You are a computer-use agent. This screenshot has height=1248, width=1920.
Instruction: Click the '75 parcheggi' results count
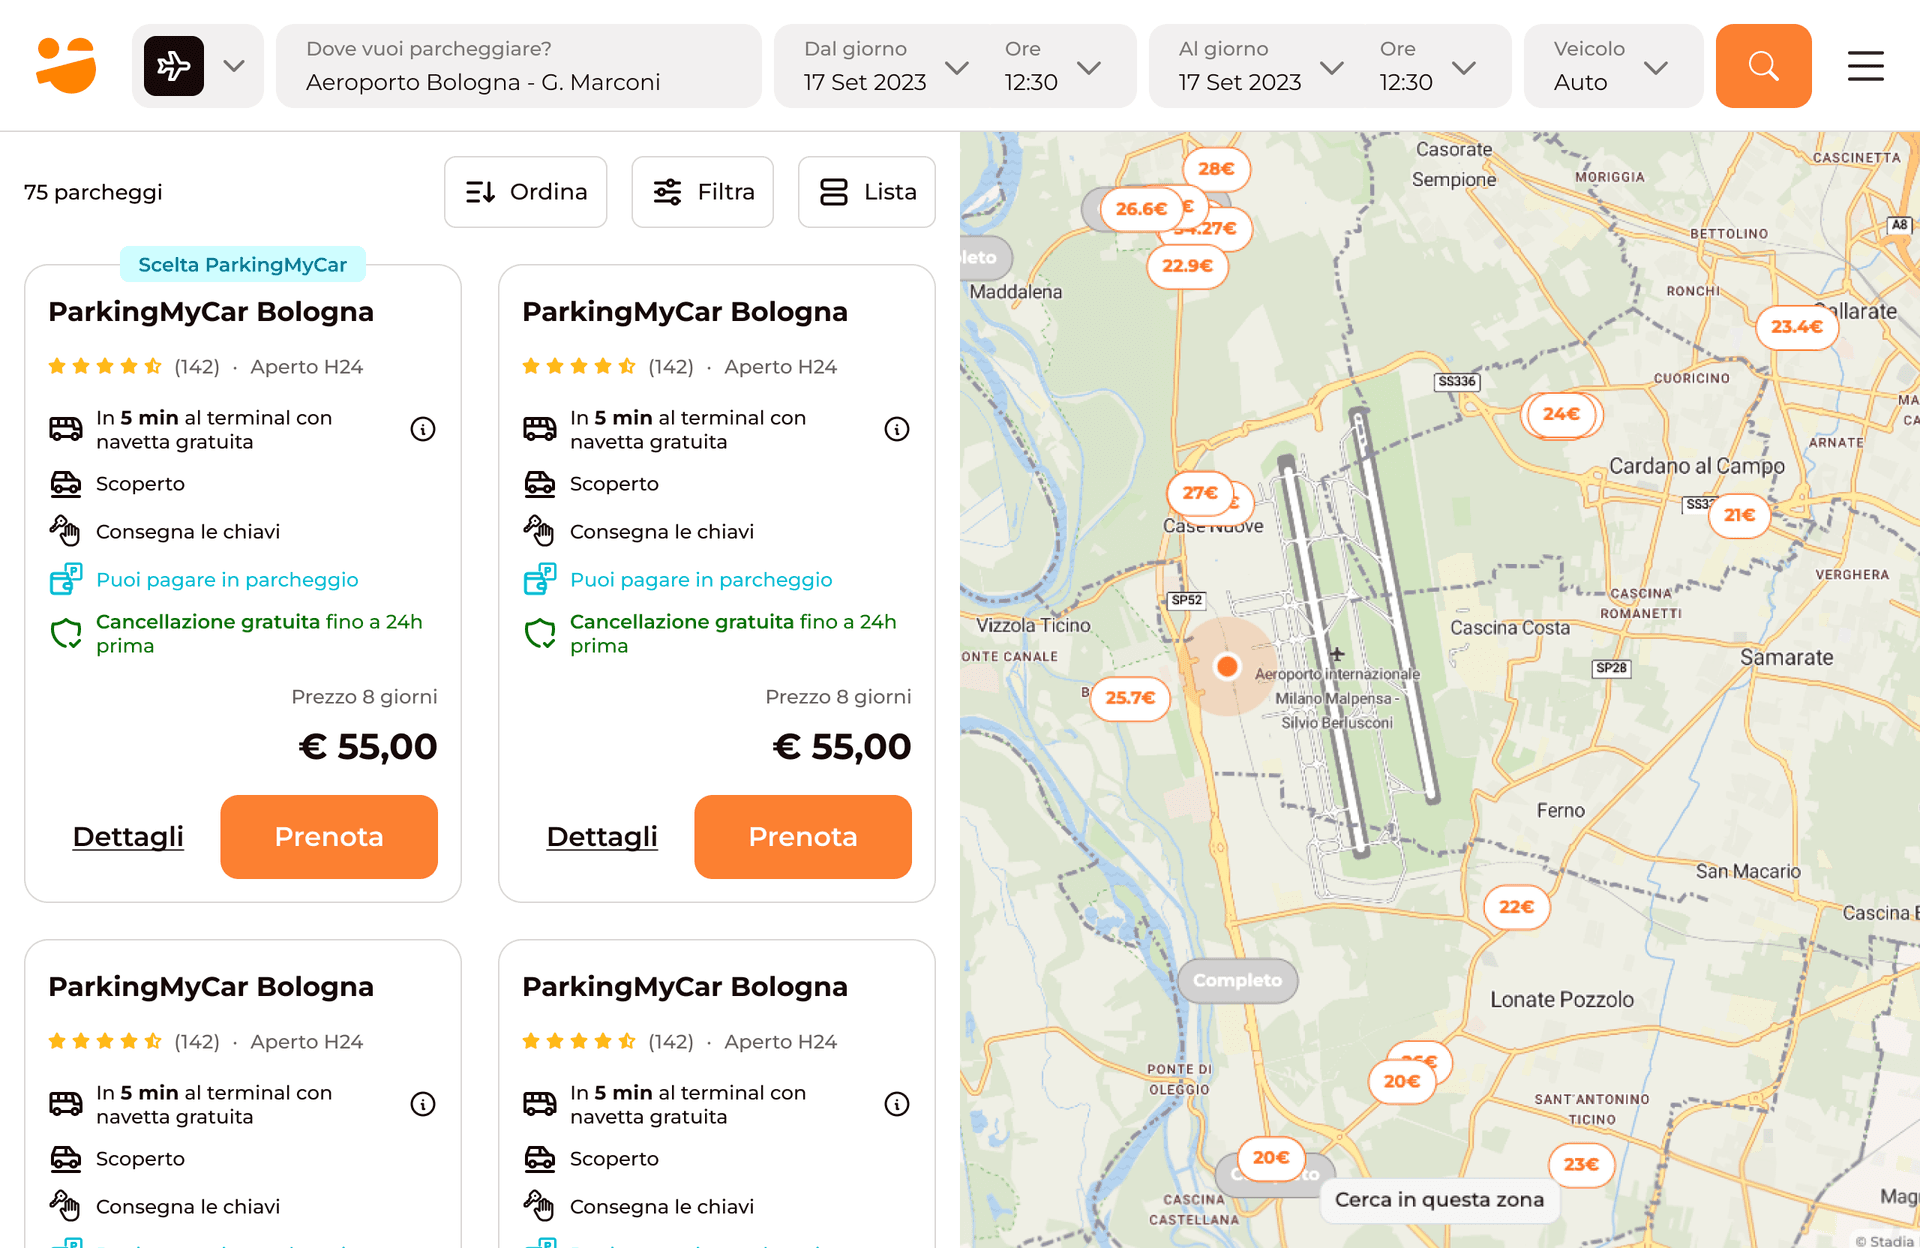pos(93,192)
